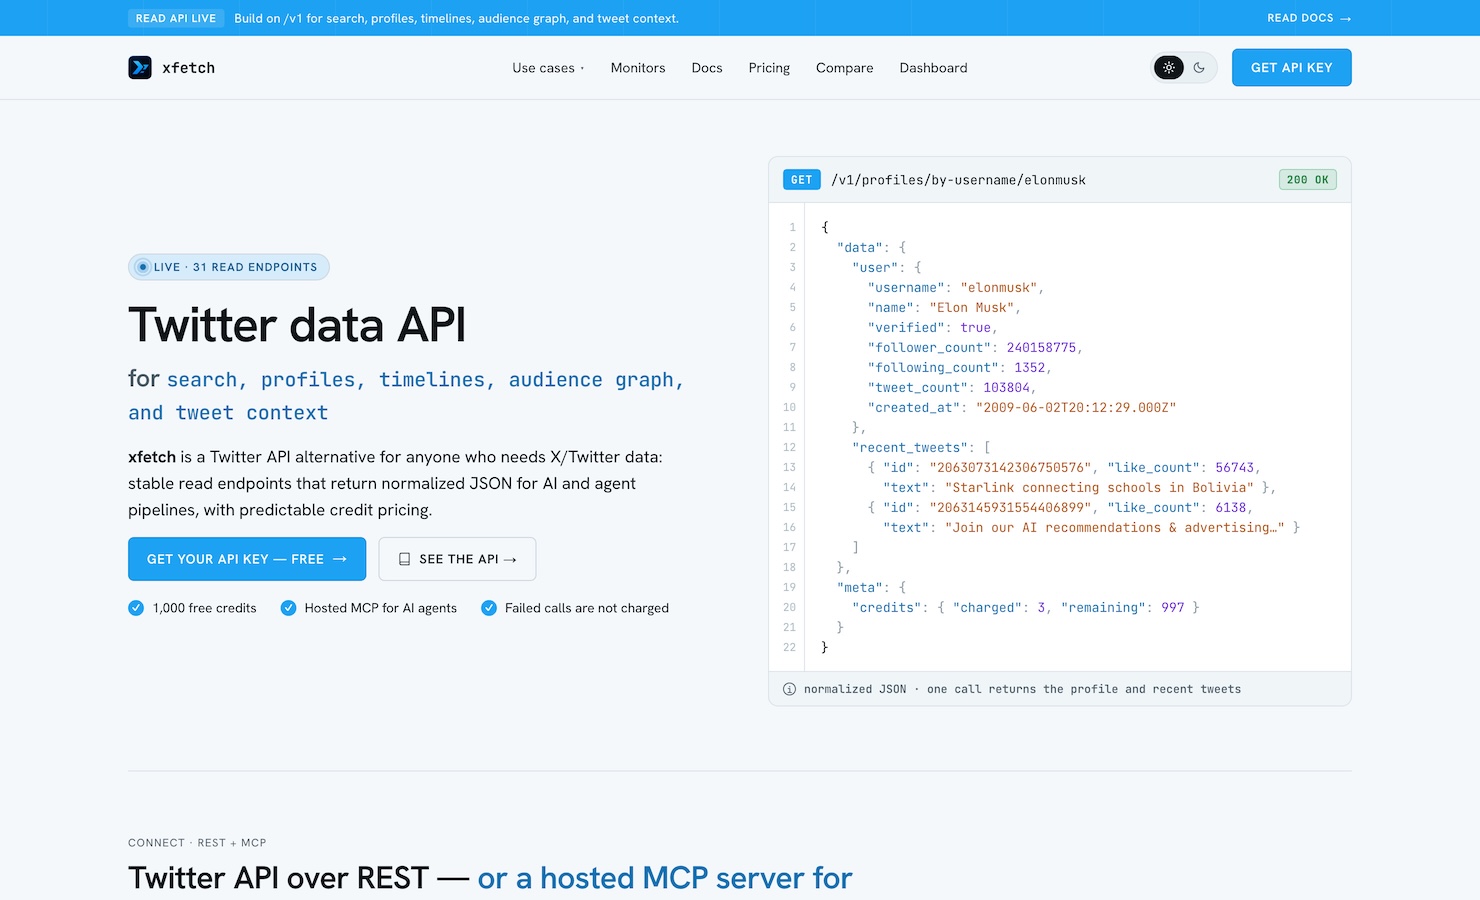1480x900 pixels.
Task: Click the GET method badge
Action: point(802,180)
